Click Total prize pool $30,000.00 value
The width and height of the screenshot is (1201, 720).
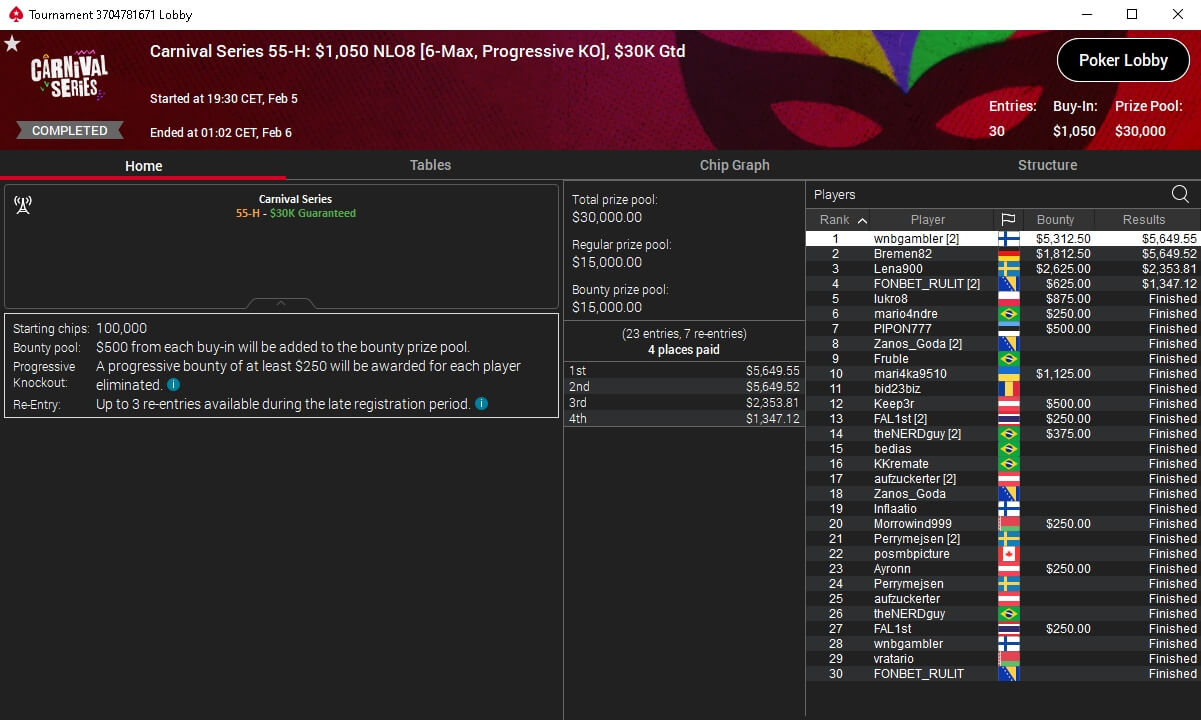(x=607, y=217)
